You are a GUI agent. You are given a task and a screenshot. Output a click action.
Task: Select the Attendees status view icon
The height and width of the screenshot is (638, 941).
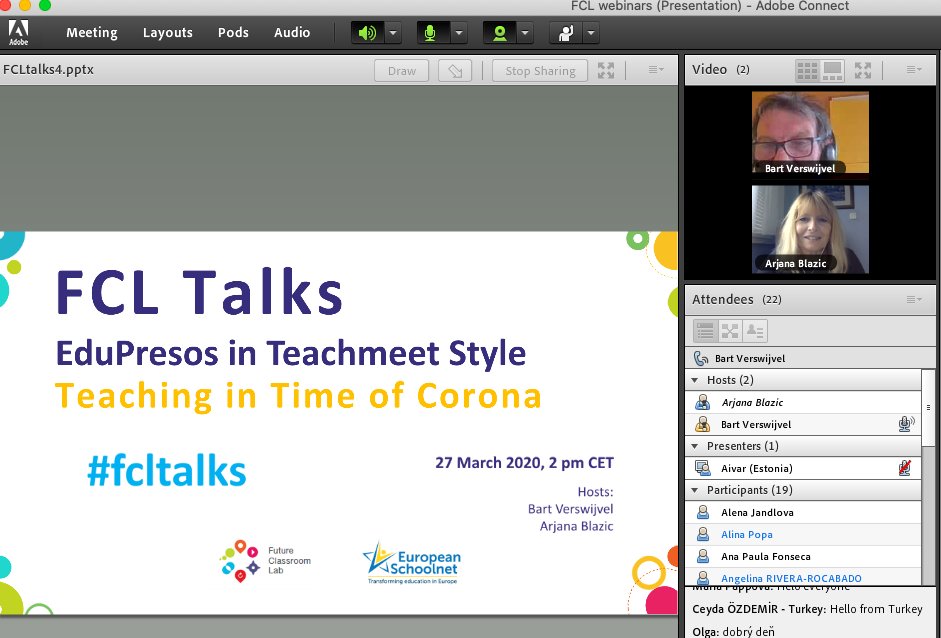755,331
